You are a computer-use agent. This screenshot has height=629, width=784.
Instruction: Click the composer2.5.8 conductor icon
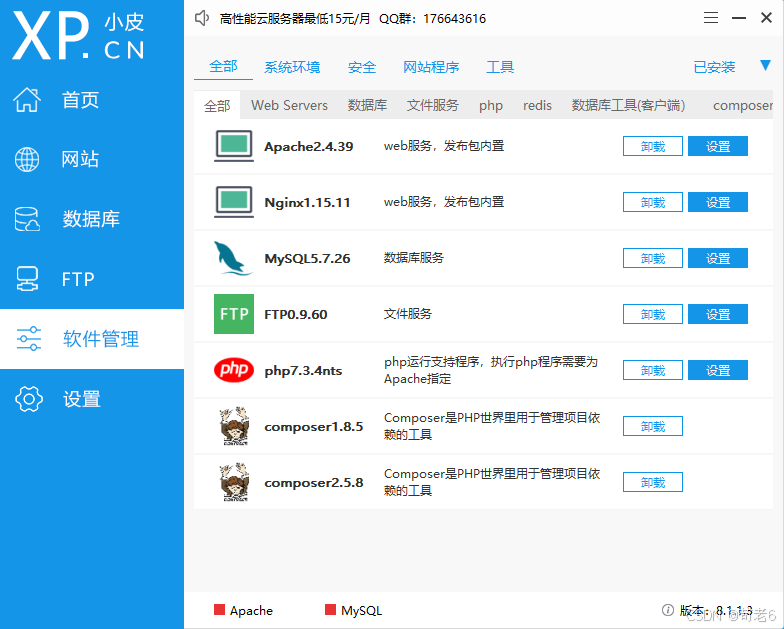[x=234, y=482]
